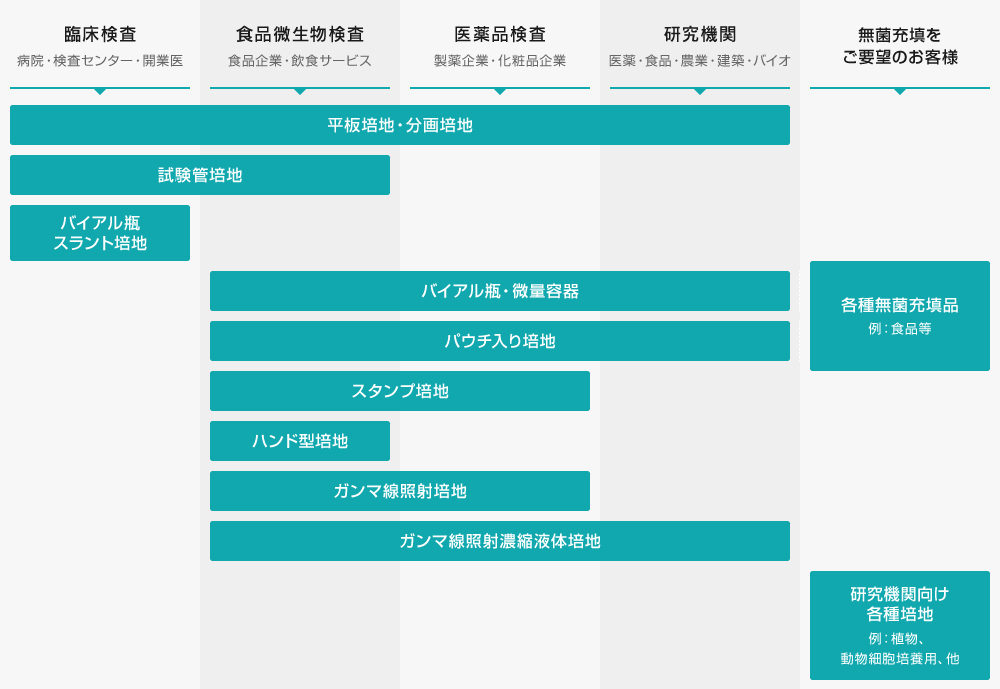Choose the 医薬品検査 column heading

tap(500, 35)
